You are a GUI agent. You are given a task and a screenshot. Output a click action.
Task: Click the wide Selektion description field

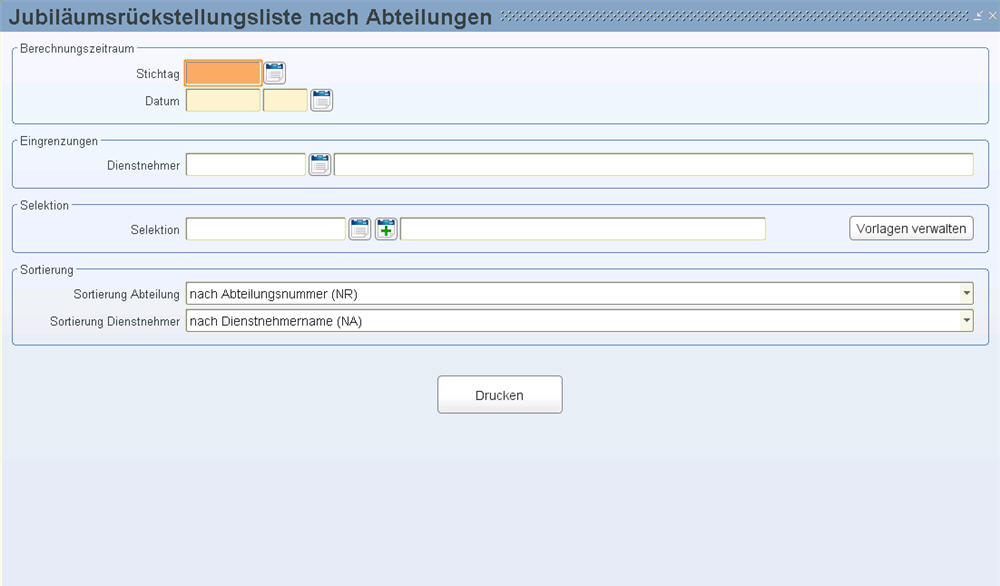[583, 229]
